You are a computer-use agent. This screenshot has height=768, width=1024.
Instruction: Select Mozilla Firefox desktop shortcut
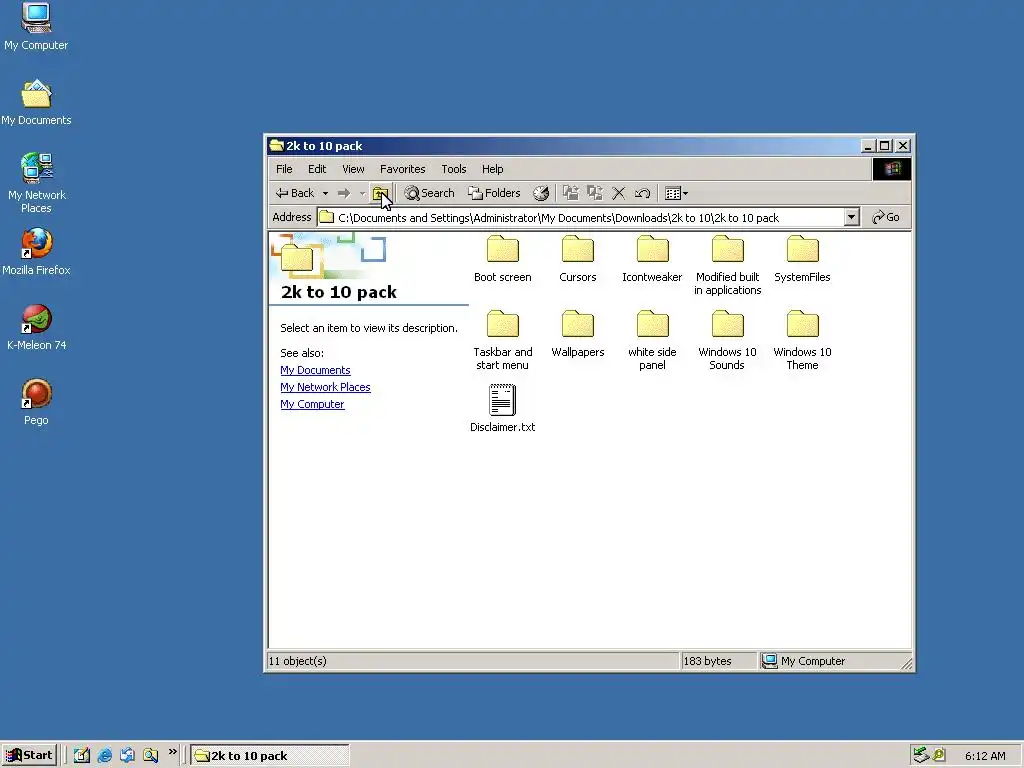[x=36, y=252]
